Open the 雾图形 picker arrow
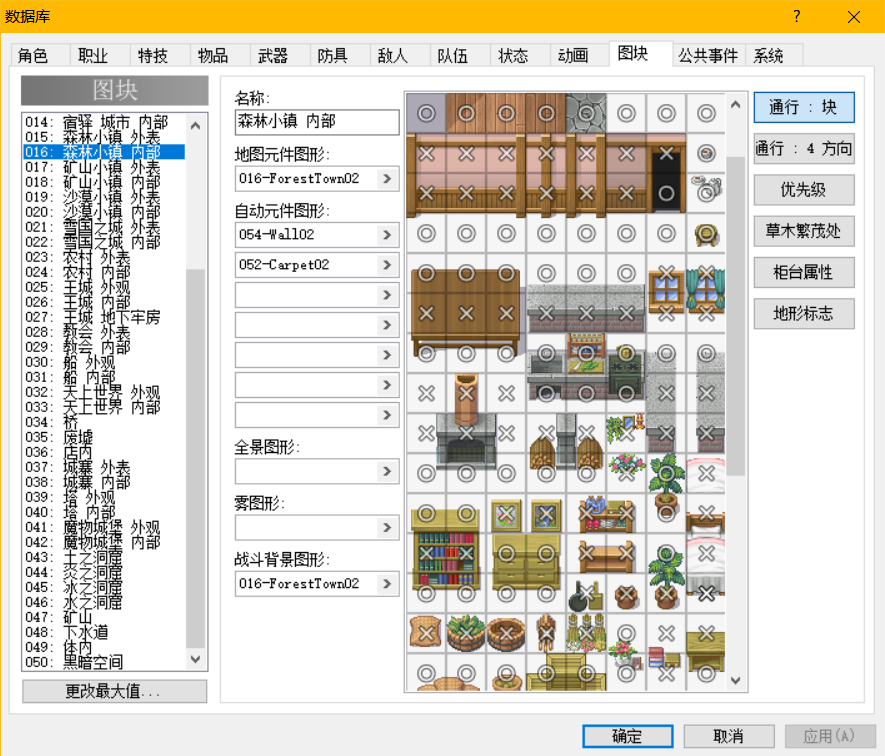The height and width of the screenshot is (756, 885). click(x=387, y=527)
